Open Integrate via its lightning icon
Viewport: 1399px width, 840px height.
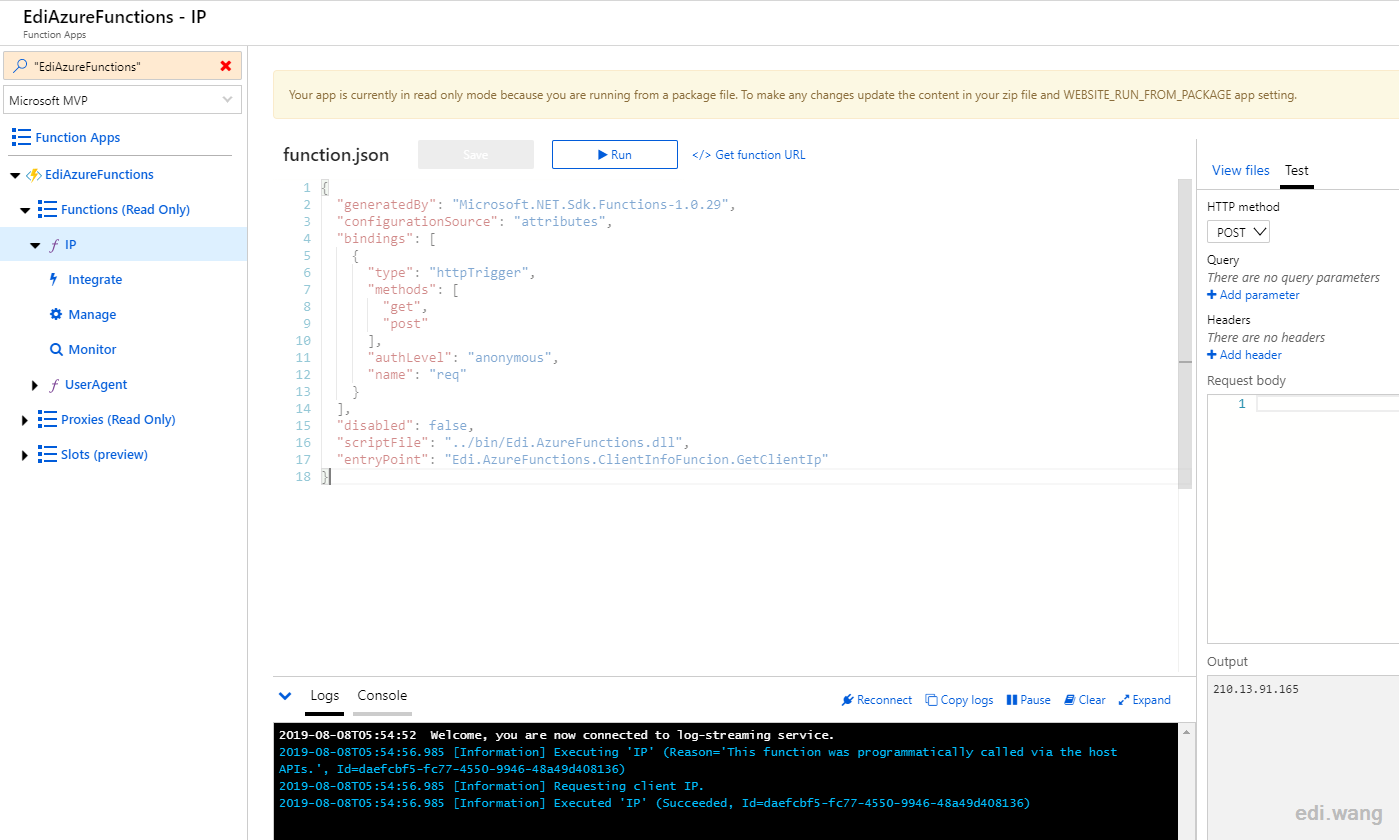[54, 280]
